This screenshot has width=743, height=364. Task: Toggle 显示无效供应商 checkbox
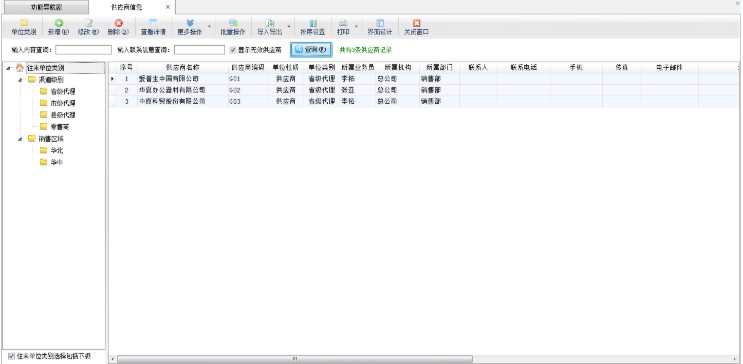click(233, 50)
